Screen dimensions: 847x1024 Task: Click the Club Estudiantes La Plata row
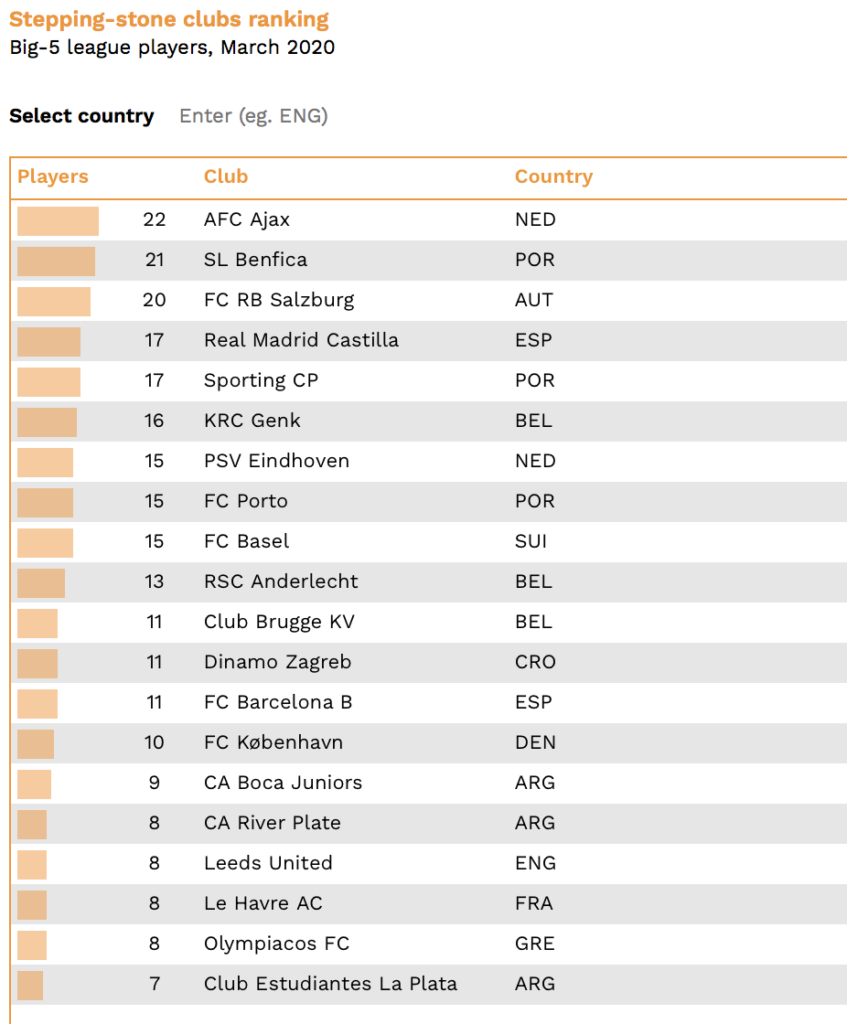[x=429, y=985]
